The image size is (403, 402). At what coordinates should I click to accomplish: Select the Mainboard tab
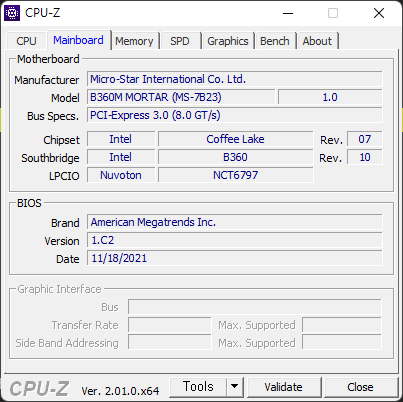click(78, 40)
